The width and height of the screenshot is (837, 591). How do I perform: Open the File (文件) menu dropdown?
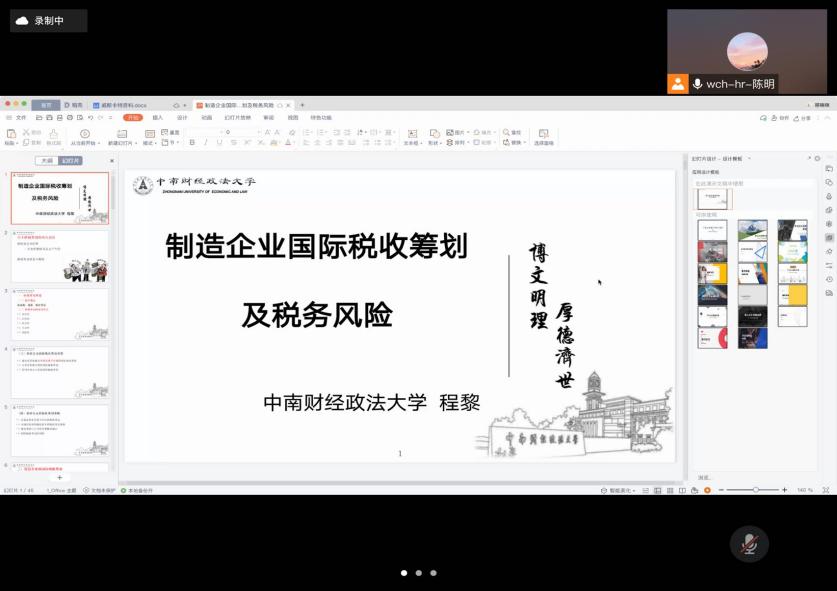20,117
